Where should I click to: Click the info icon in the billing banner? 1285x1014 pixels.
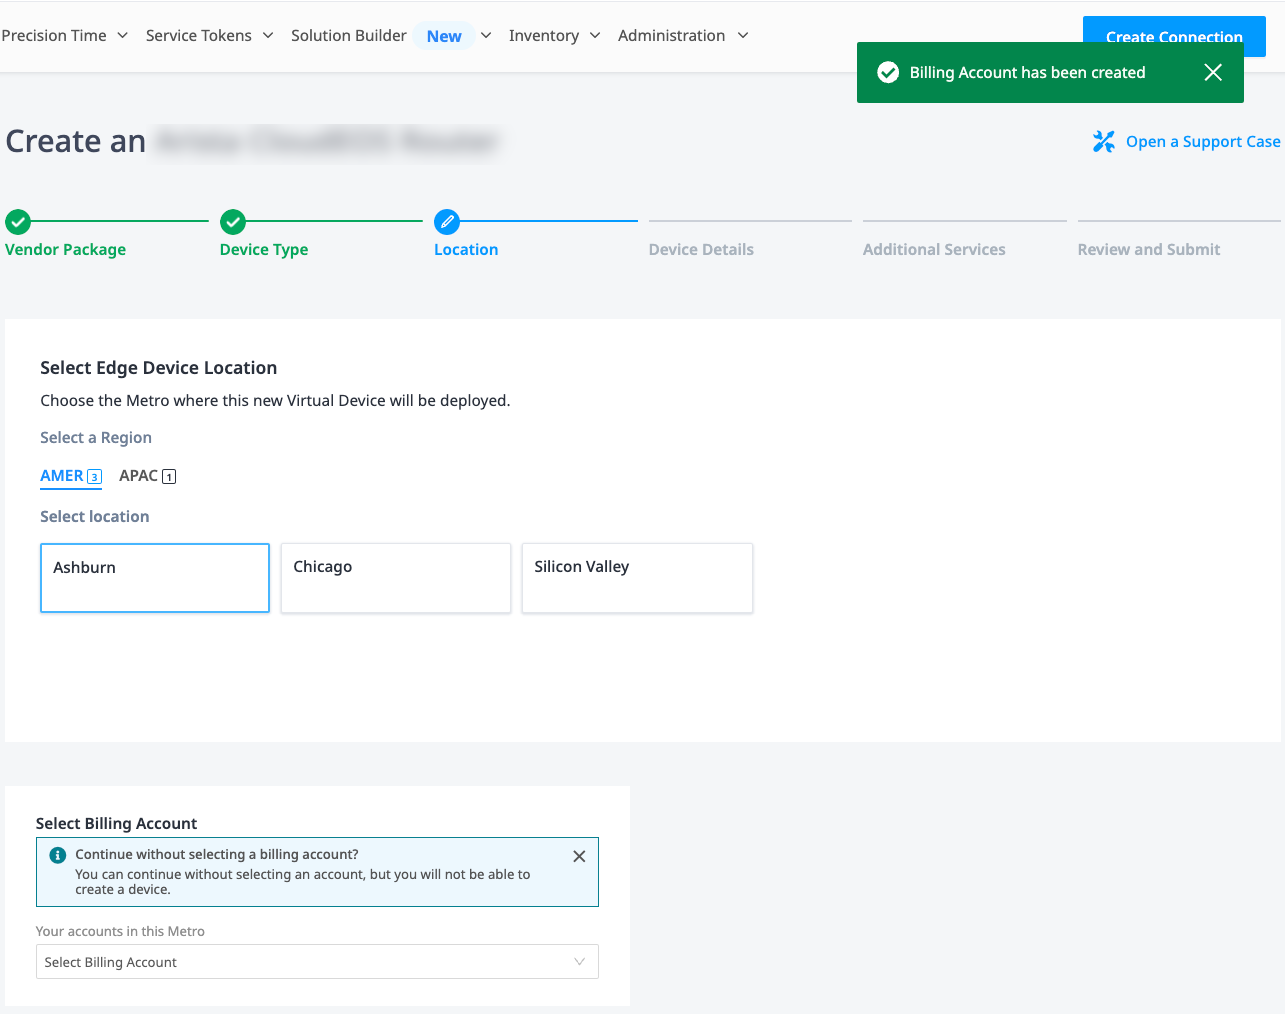[x=58, y=855]
